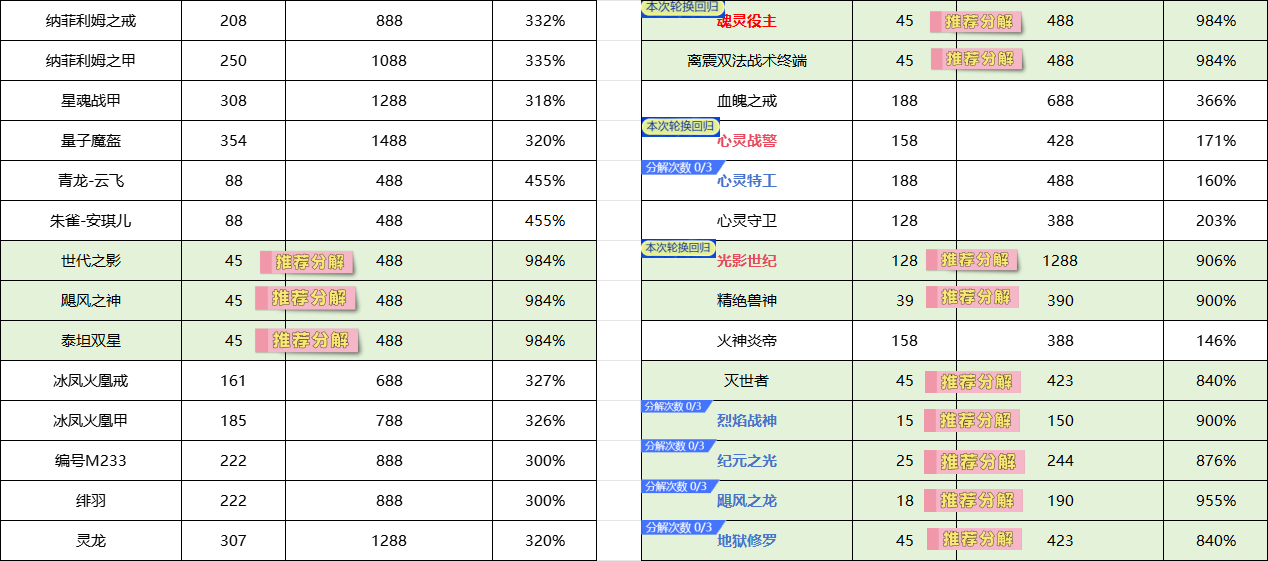Click the 354 value in 量子魔盔 row

click(x=233, y=140)
